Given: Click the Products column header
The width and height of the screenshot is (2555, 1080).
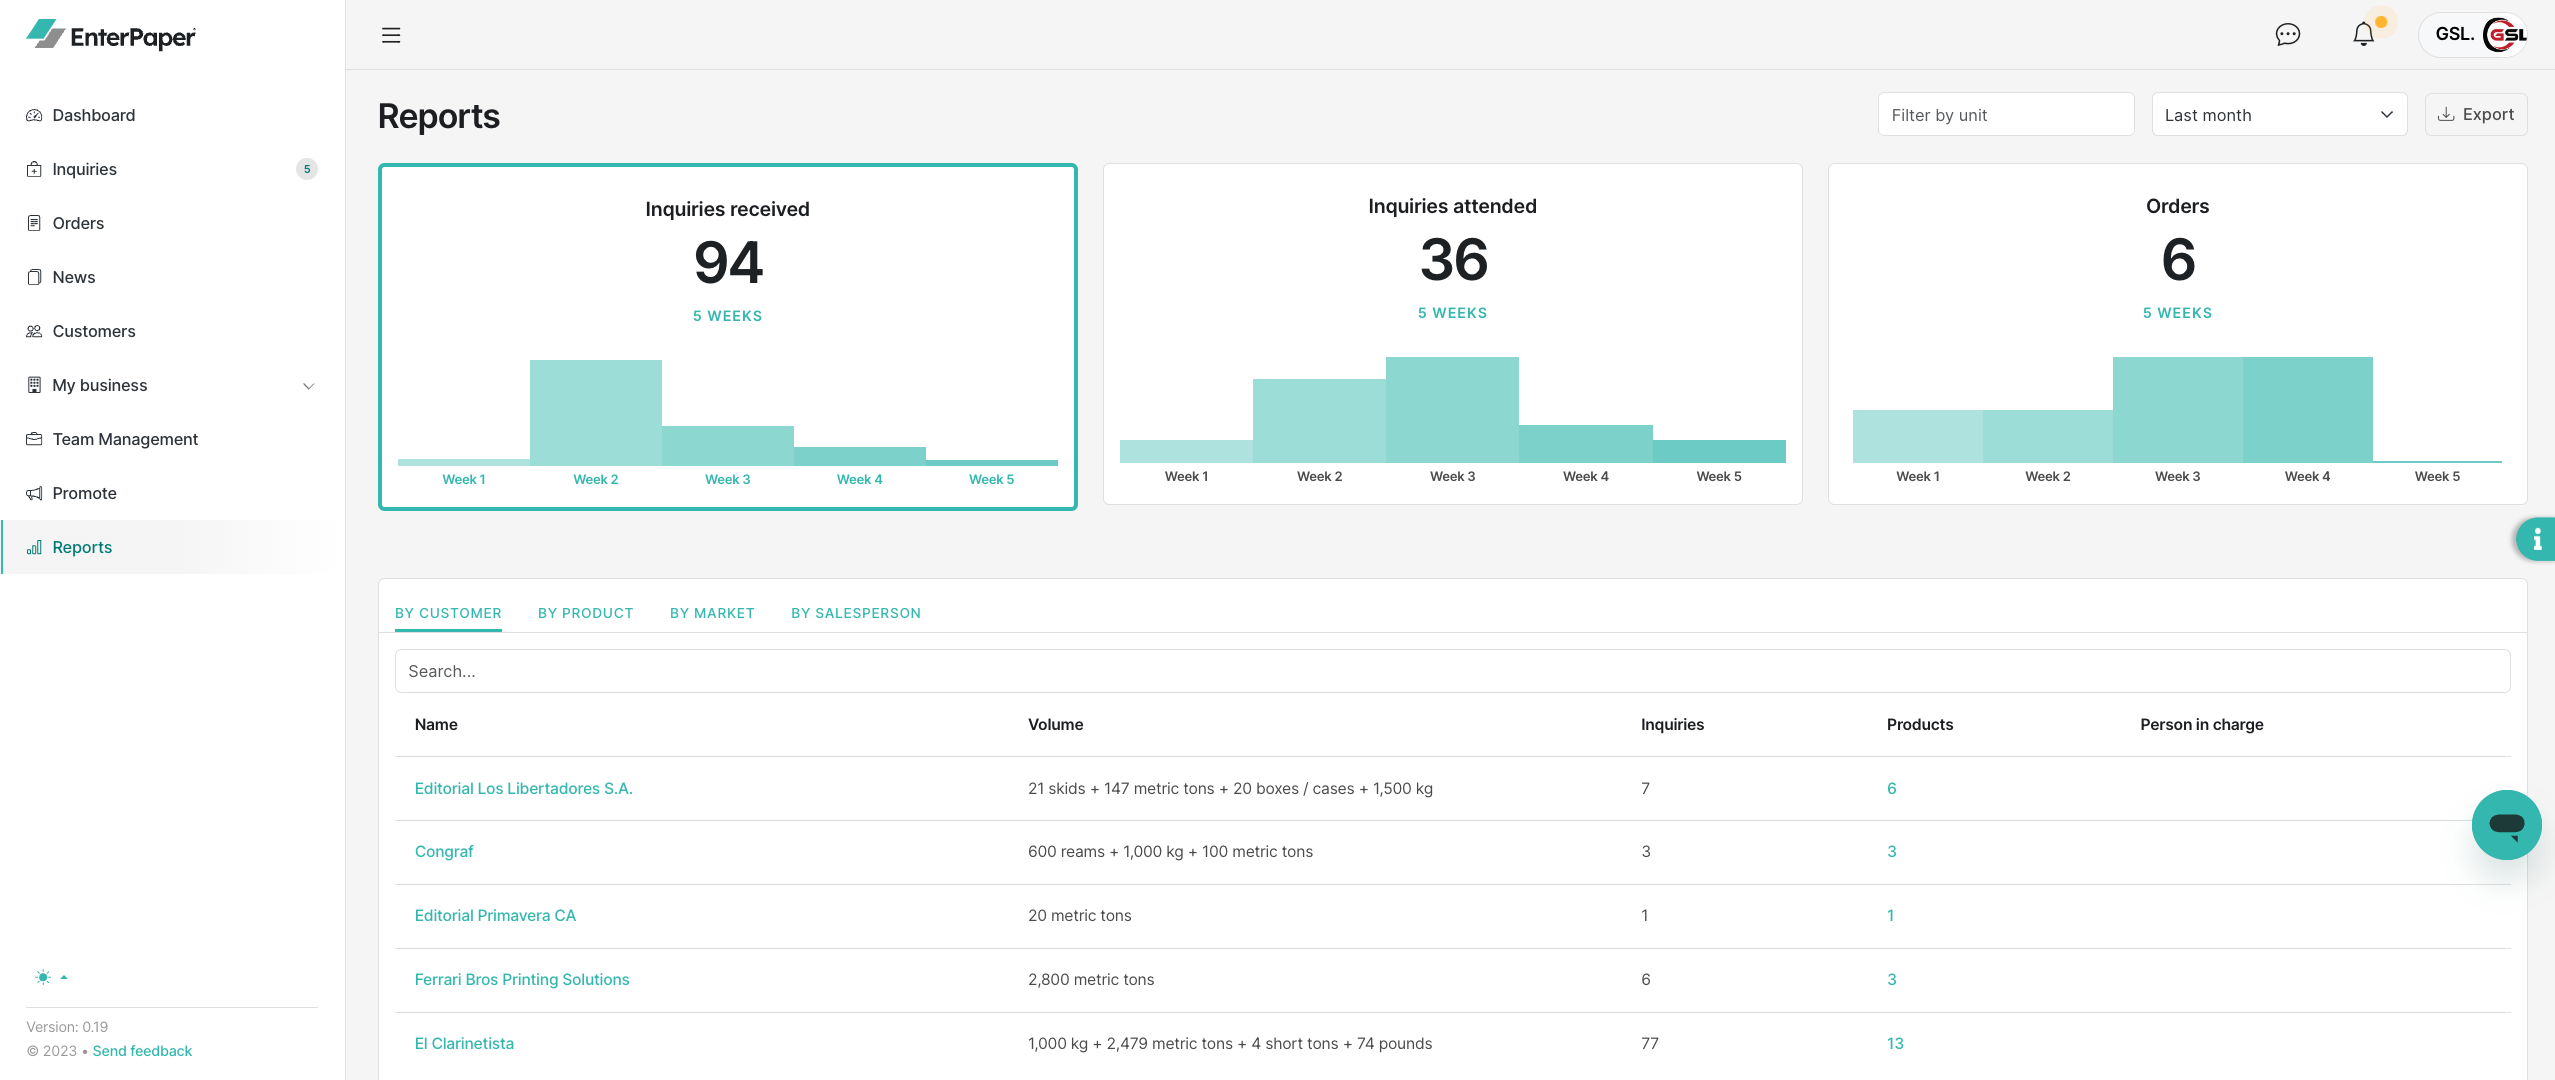Looking at the screenshot, I should click(1919, 724).
